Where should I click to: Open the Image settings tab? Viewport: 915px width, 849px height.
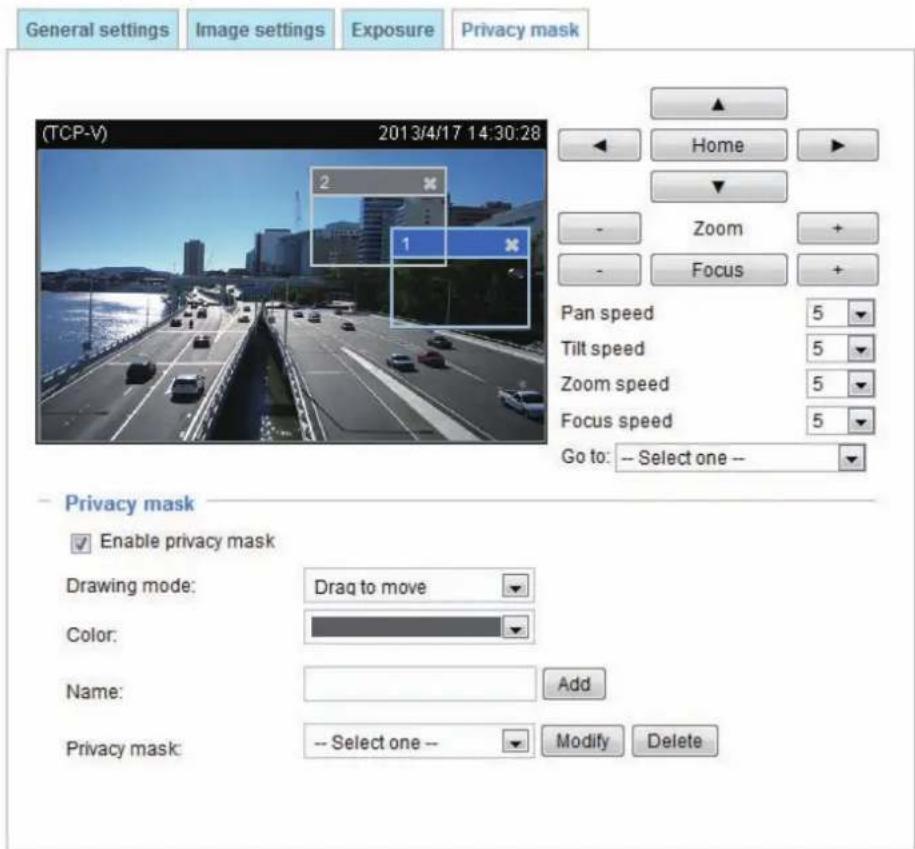coord(260,29)
